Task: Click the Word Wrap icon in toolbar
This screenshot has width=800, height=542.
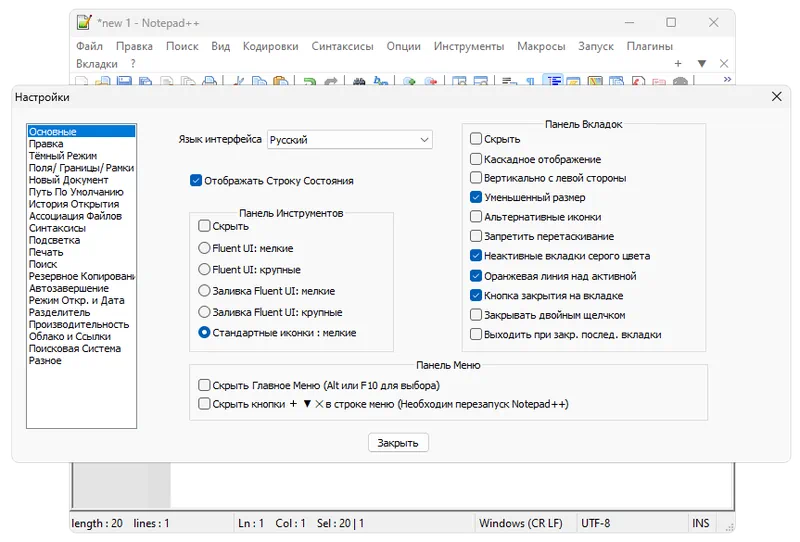Action: 509,81
